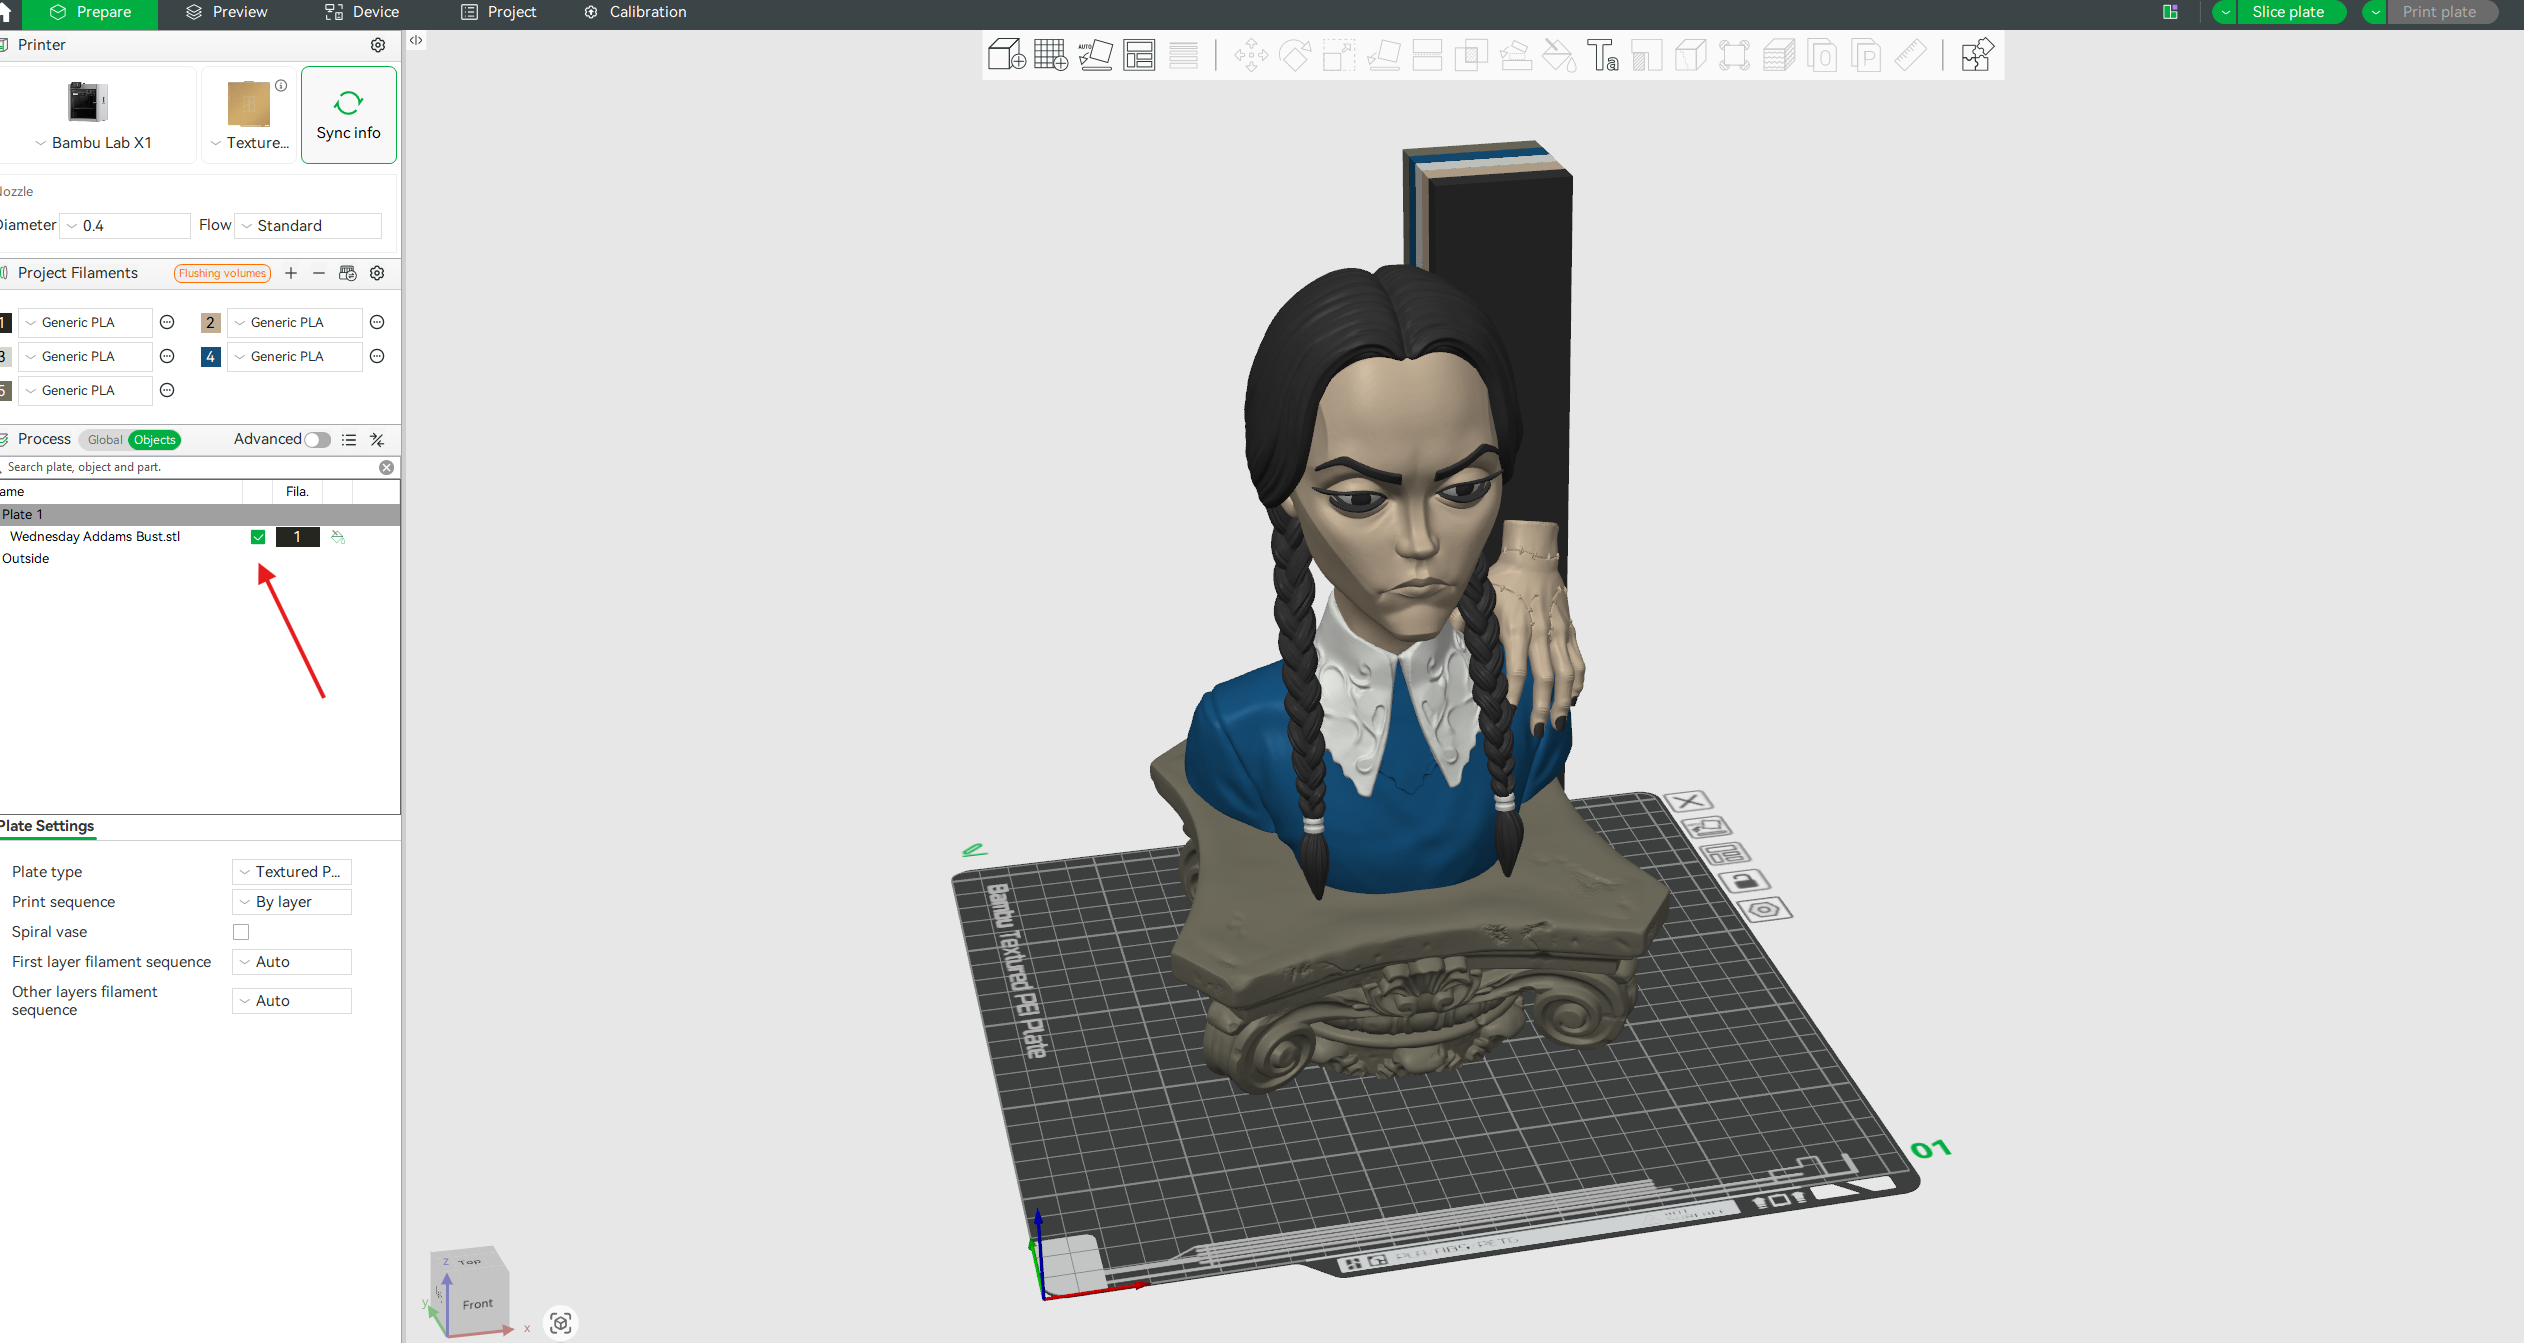The image size is (2524, 1343).
Task: Add a filament with plus icon
Action: pos(291,273)
